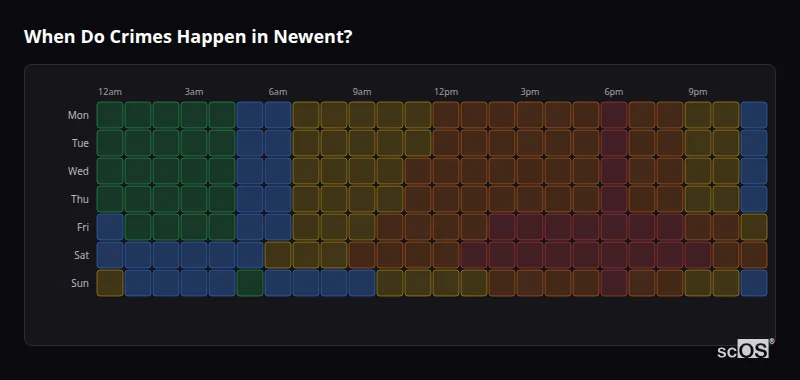Click the Wednesday 12pm heatmap cell

[446, 171]
